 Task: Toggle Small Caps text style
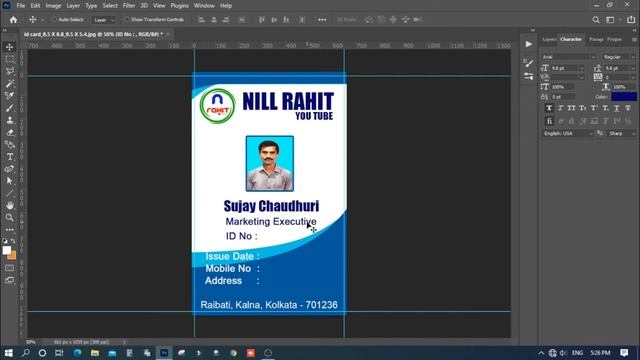tap(583, 108)
